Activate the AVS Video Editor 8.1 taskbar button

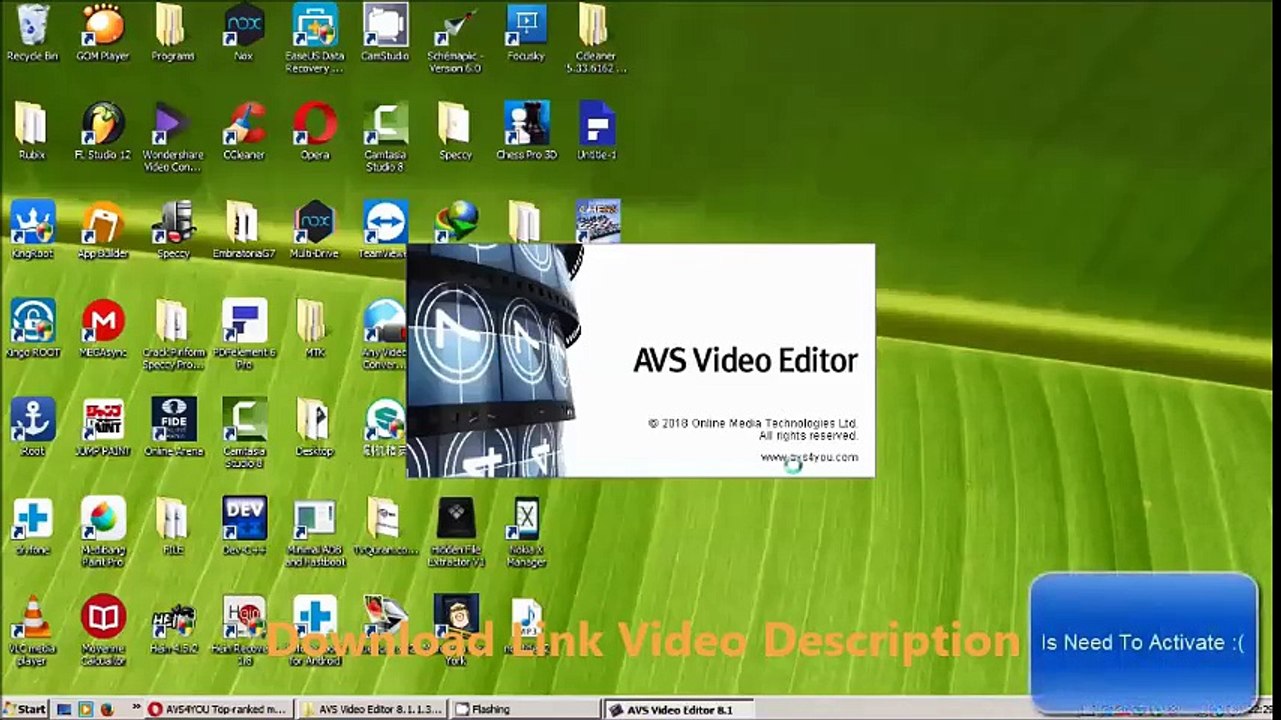click(677, 709)
